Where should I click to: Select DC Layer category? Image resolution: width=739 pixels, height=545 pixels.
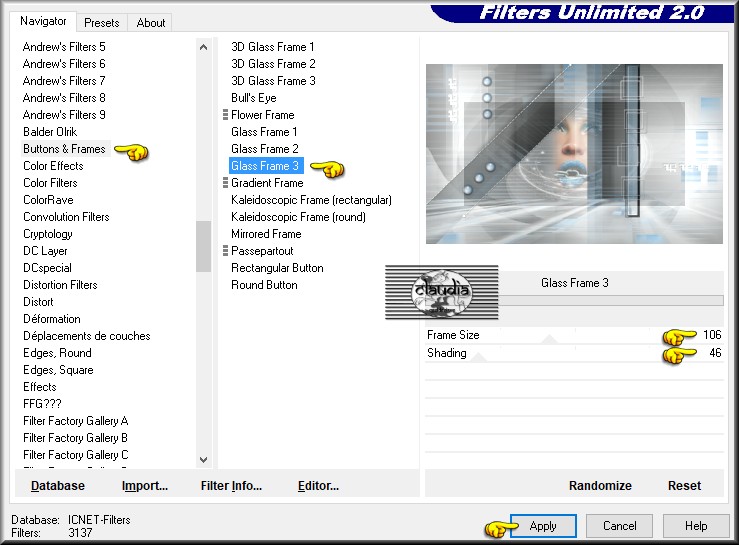[45, 251]
